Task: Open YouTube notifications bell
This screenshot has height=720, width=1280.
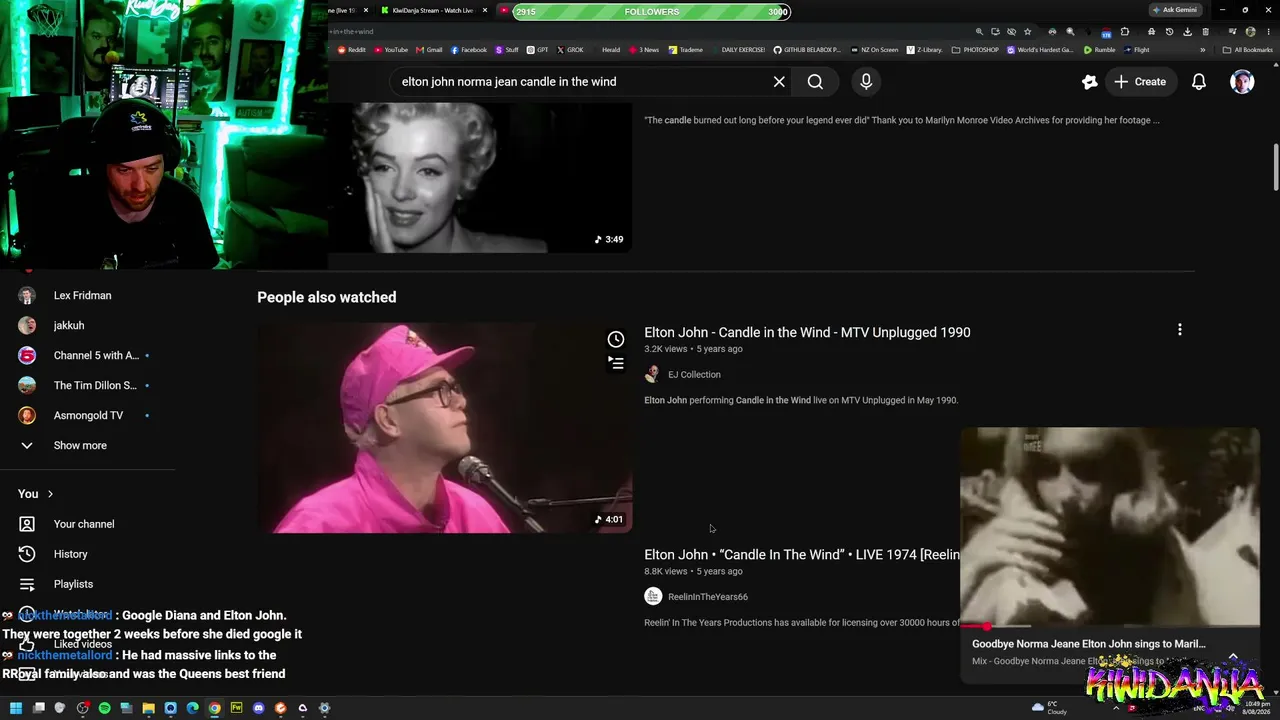Action: (x=1198, y=82)
